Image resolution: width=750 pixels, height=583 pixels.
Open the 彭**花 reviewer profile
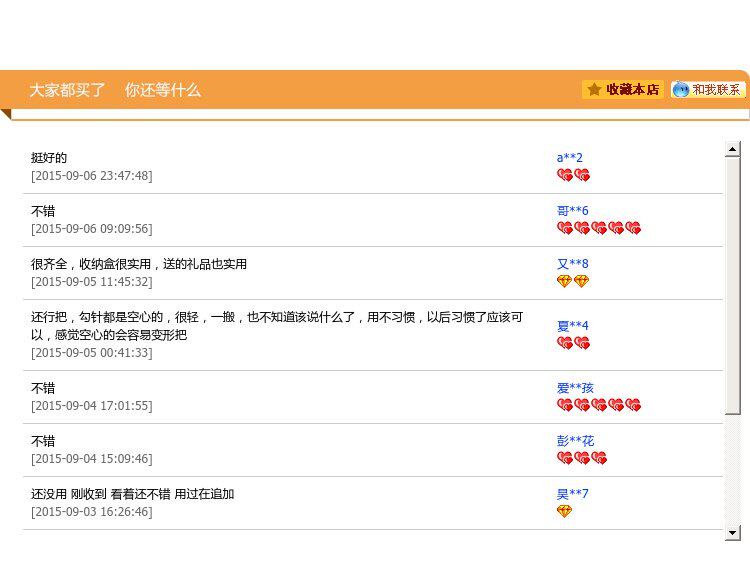pyautogui.click(x=575, y=440)
